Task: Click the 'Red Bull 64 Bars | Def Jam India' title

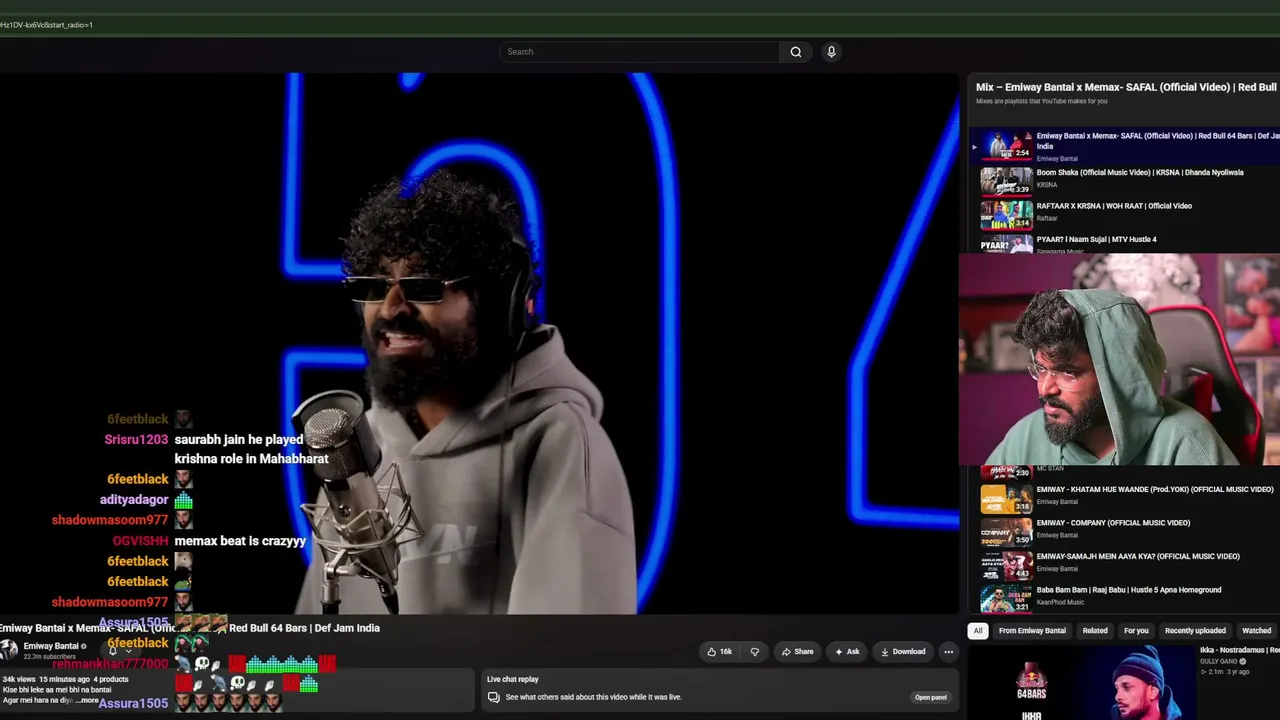Action: tap(304, 628)
